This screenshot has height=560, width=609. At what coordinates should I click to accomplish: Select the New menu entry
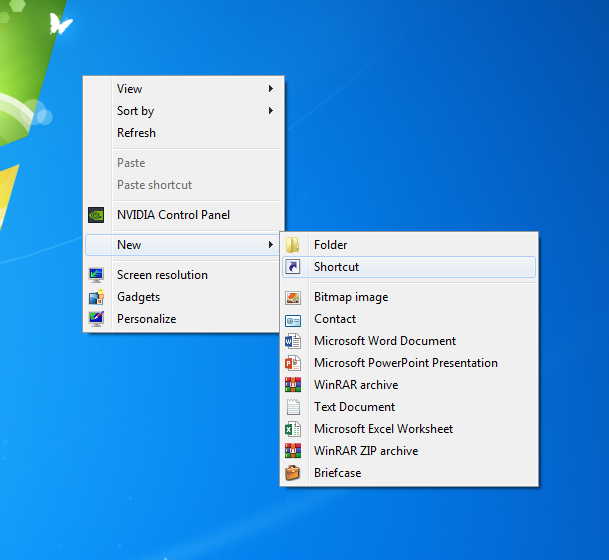[x=183, y=245]
